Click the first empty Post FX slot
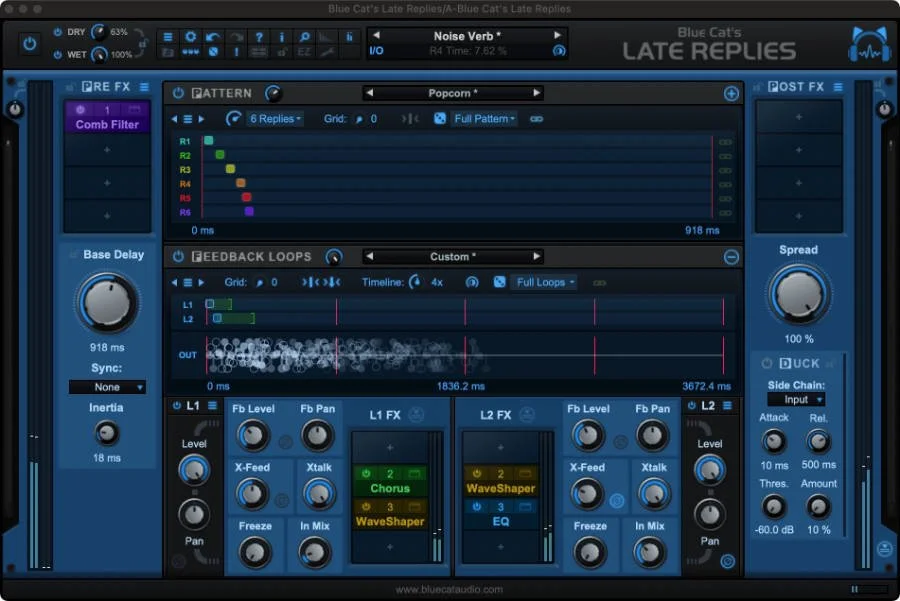Screen dimensions: 900x601 pos(798,117)
